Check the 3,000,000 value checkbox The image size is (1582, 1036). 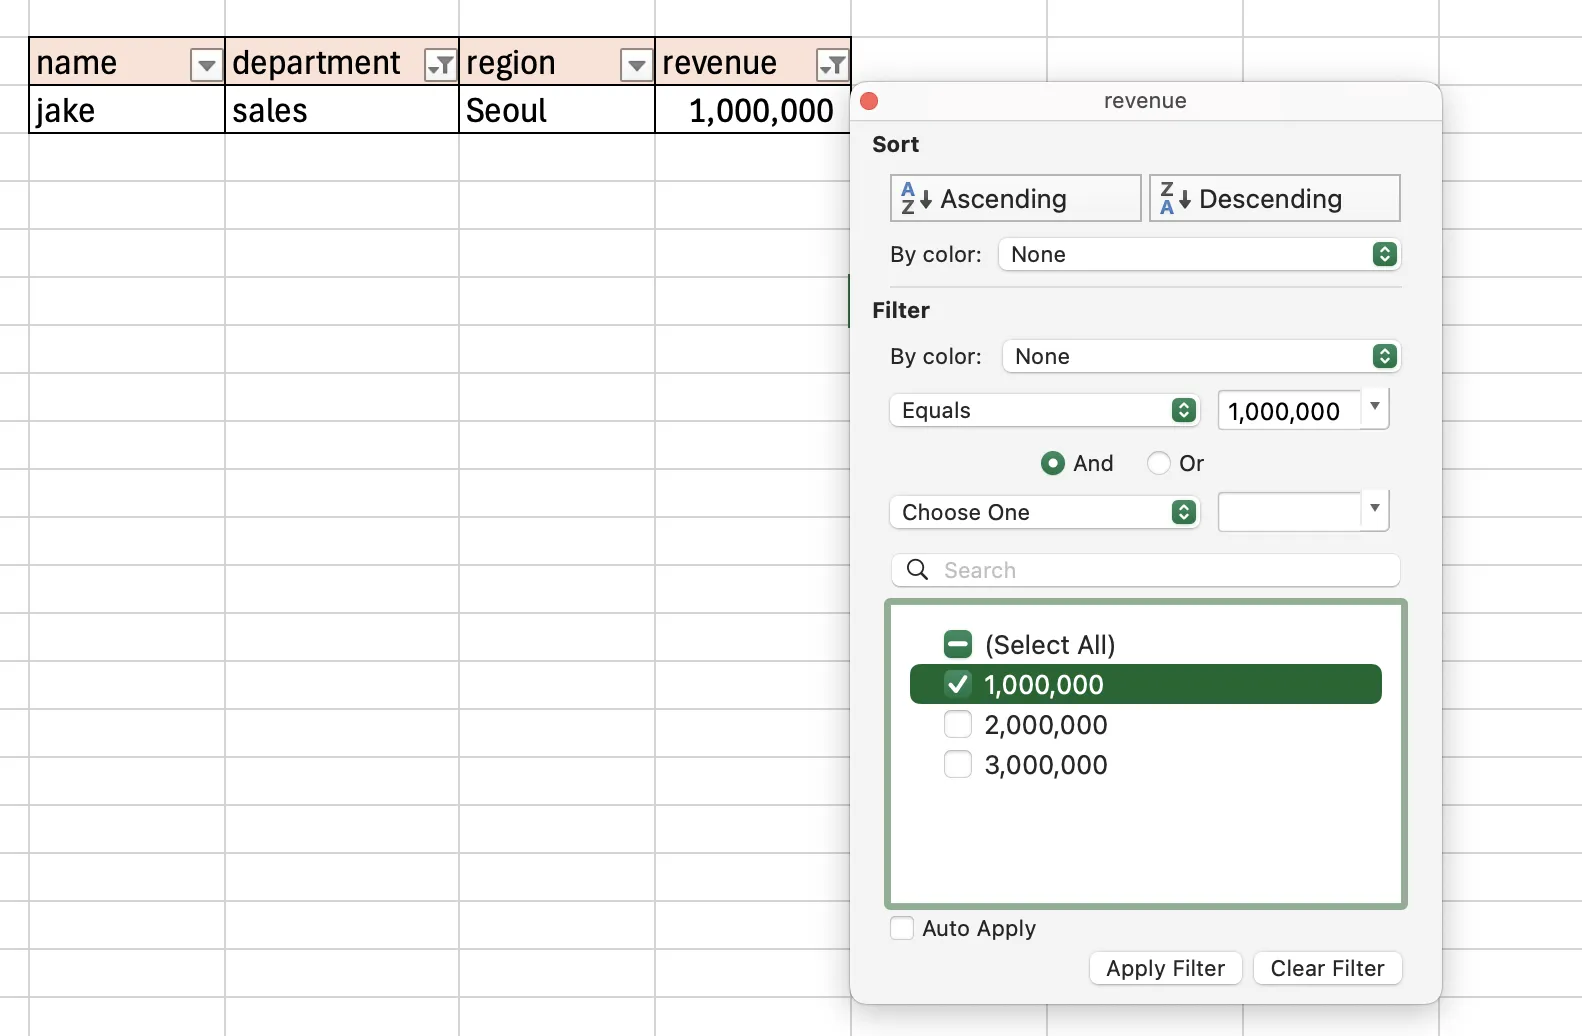958,765
